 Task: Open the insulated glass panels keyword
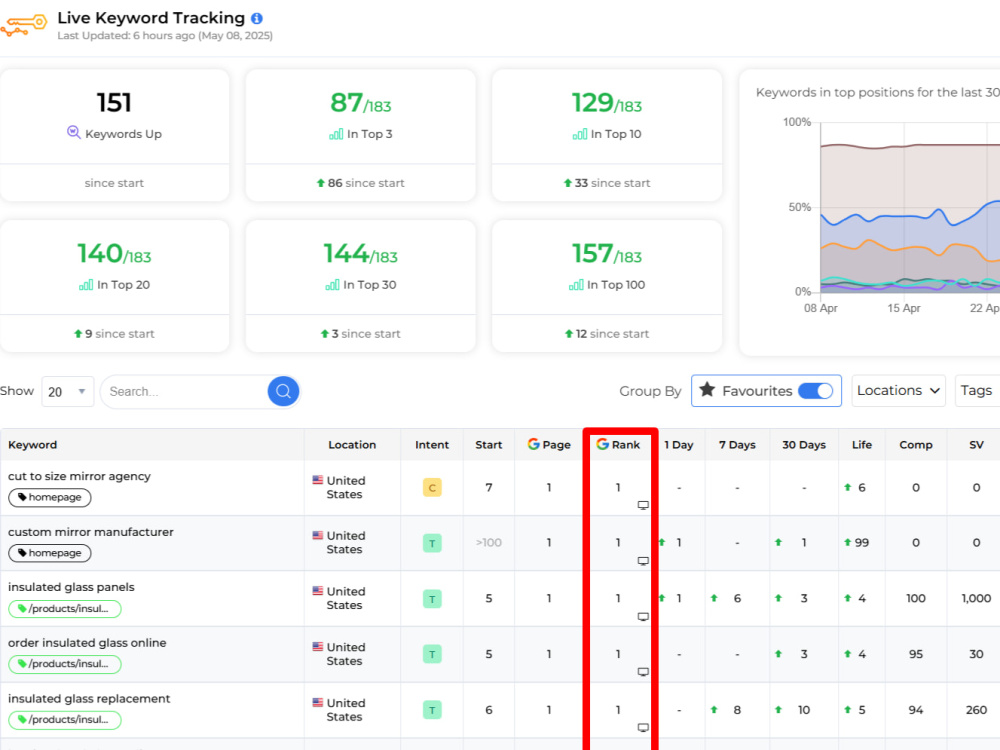[x=71, y=587]
